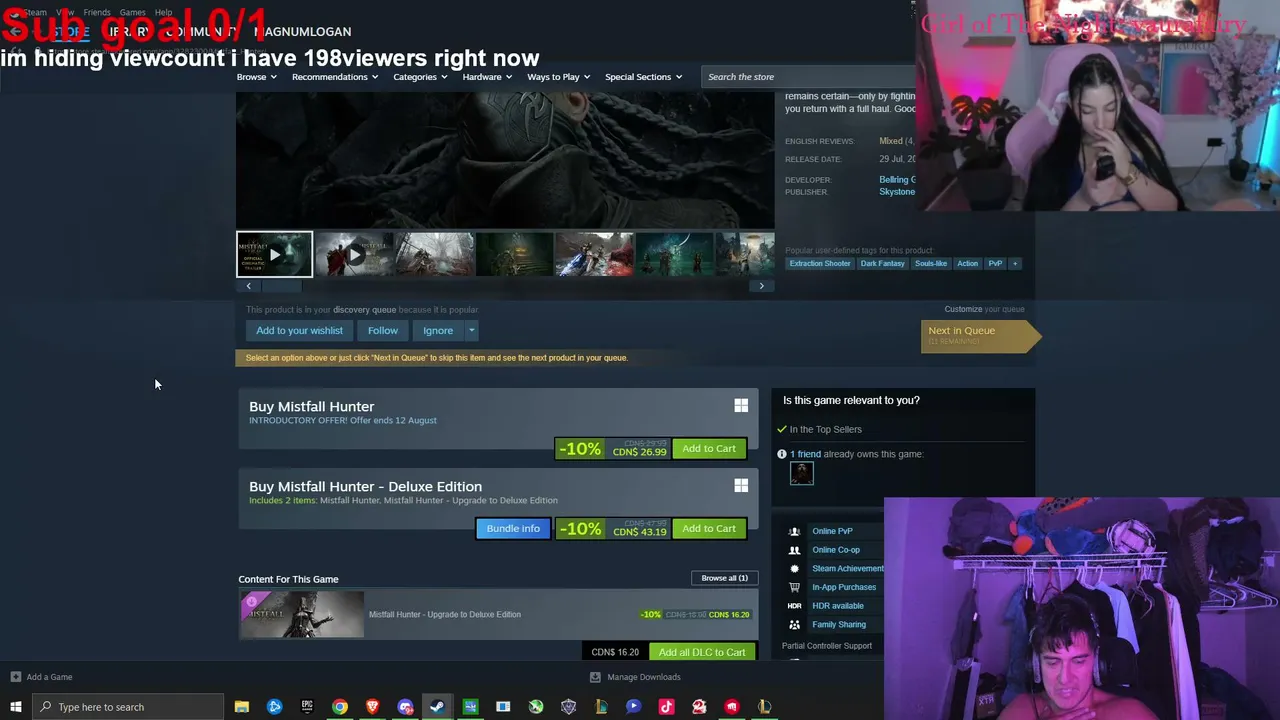Open the PvP tag

[x=995, y=264]
